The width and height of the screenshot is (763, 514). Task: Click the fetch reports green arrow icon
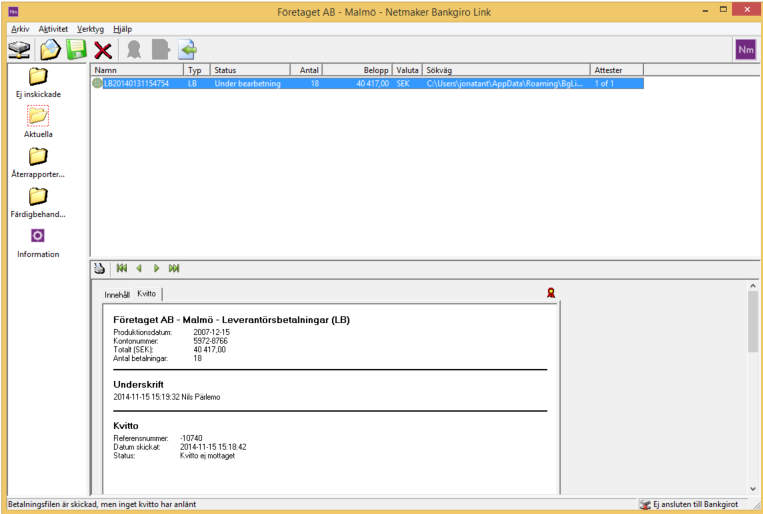coord(187,50)
